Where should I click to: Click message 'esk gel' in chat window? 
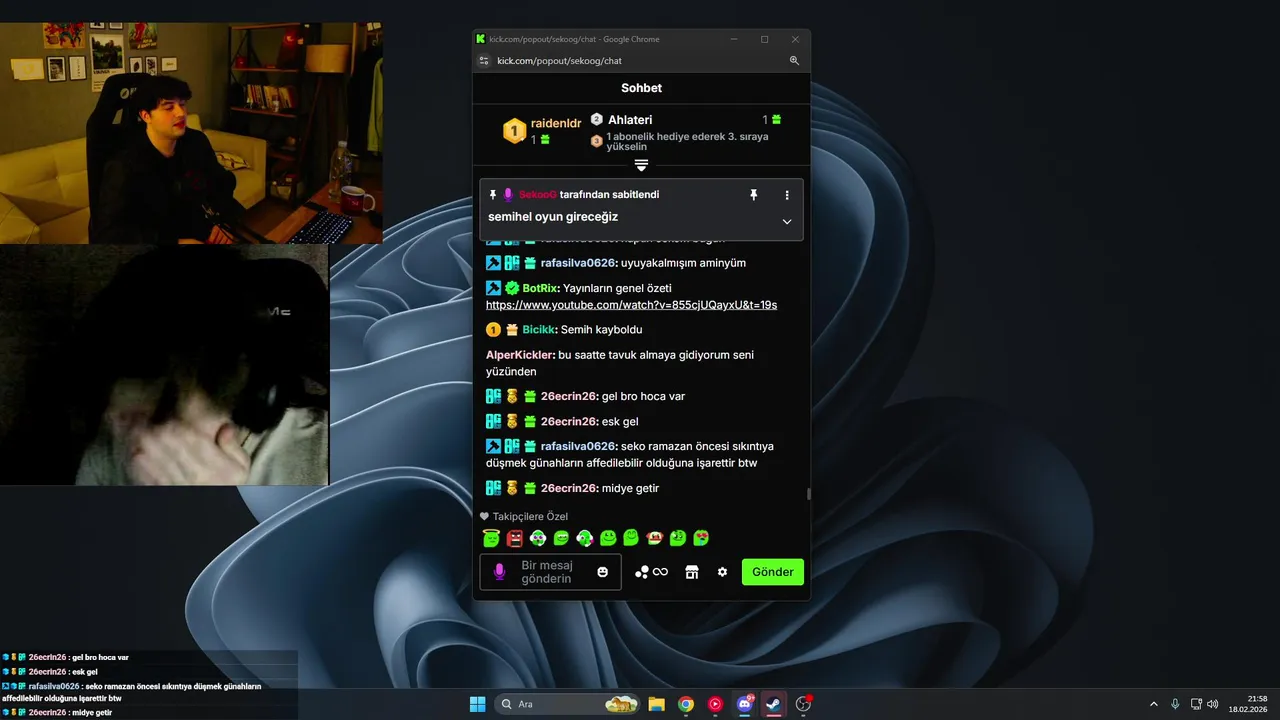(x=620, y=422)
